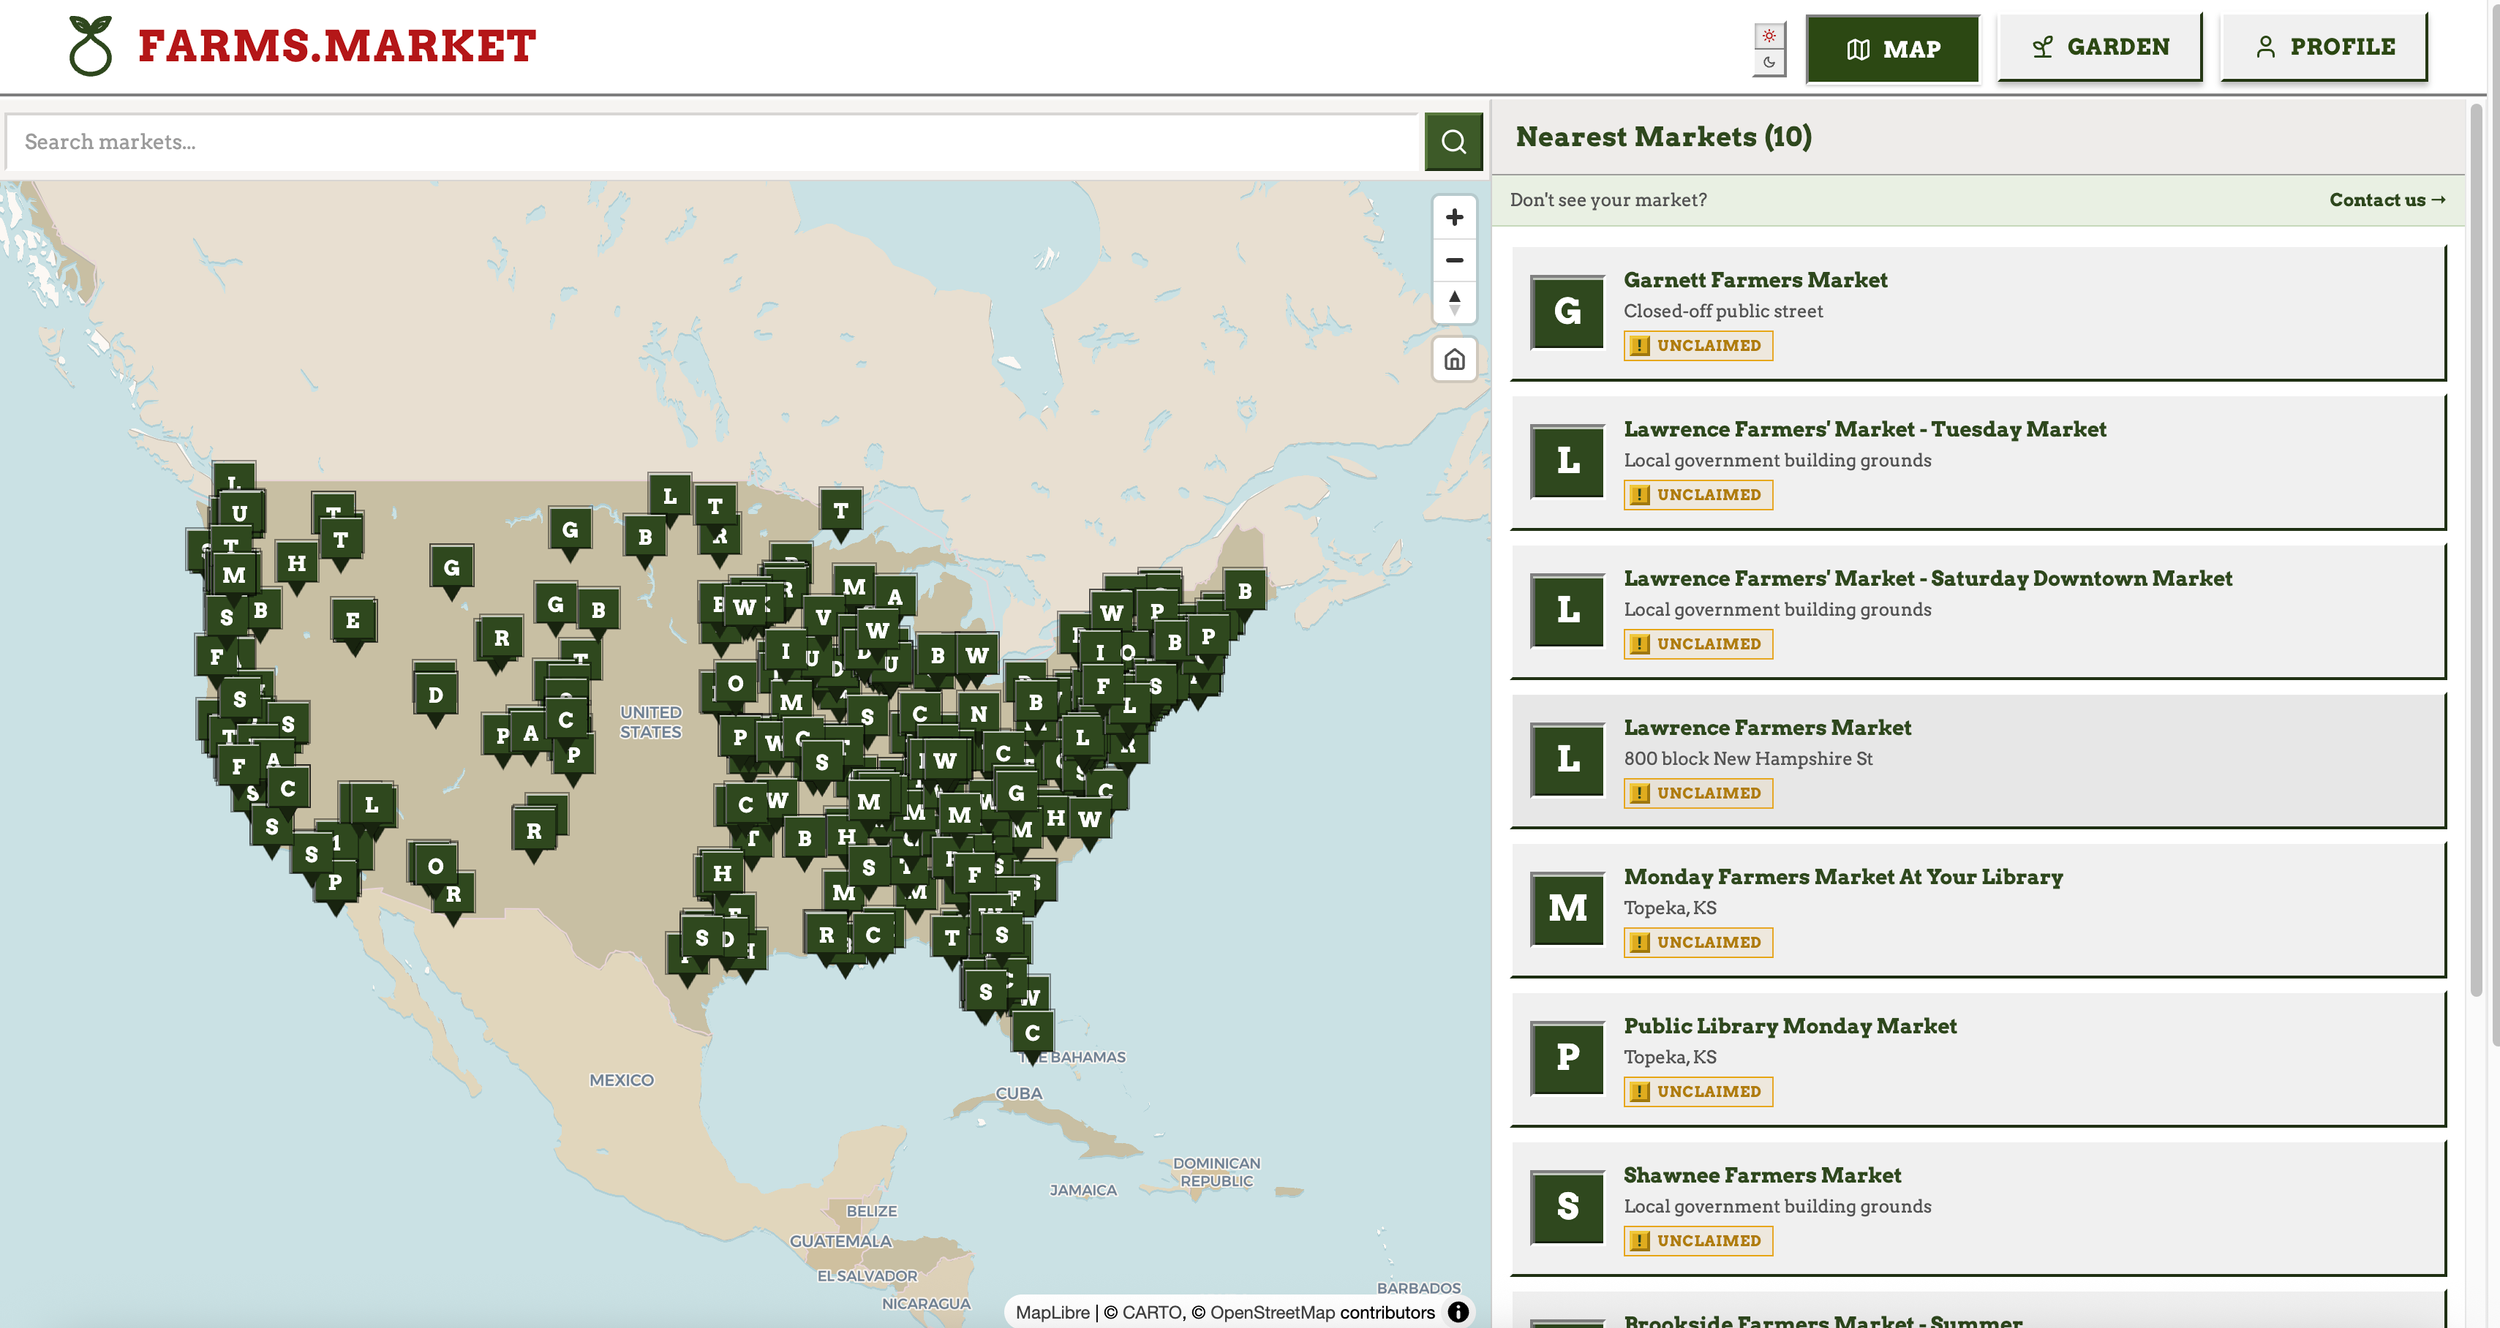Click Unclaimed badge on Monday Farmers Market
This screenshot has height=1328, width=2500.
coord(1698,942)
